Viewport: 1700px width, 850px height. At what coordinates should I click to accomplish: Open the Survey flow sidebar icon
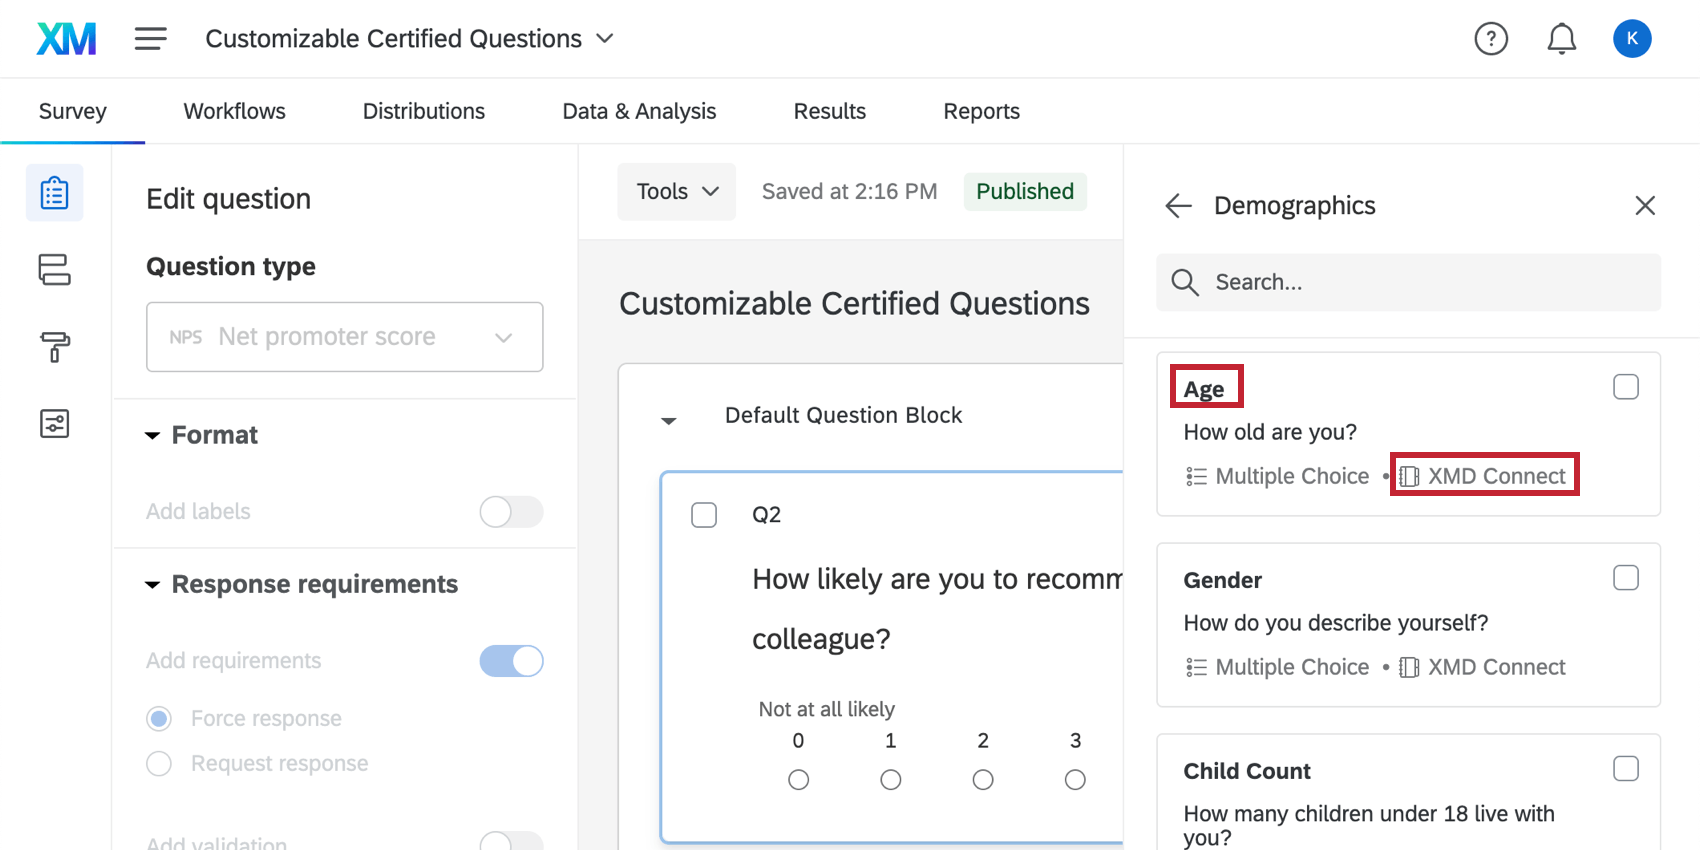click(x=55, y=269)
